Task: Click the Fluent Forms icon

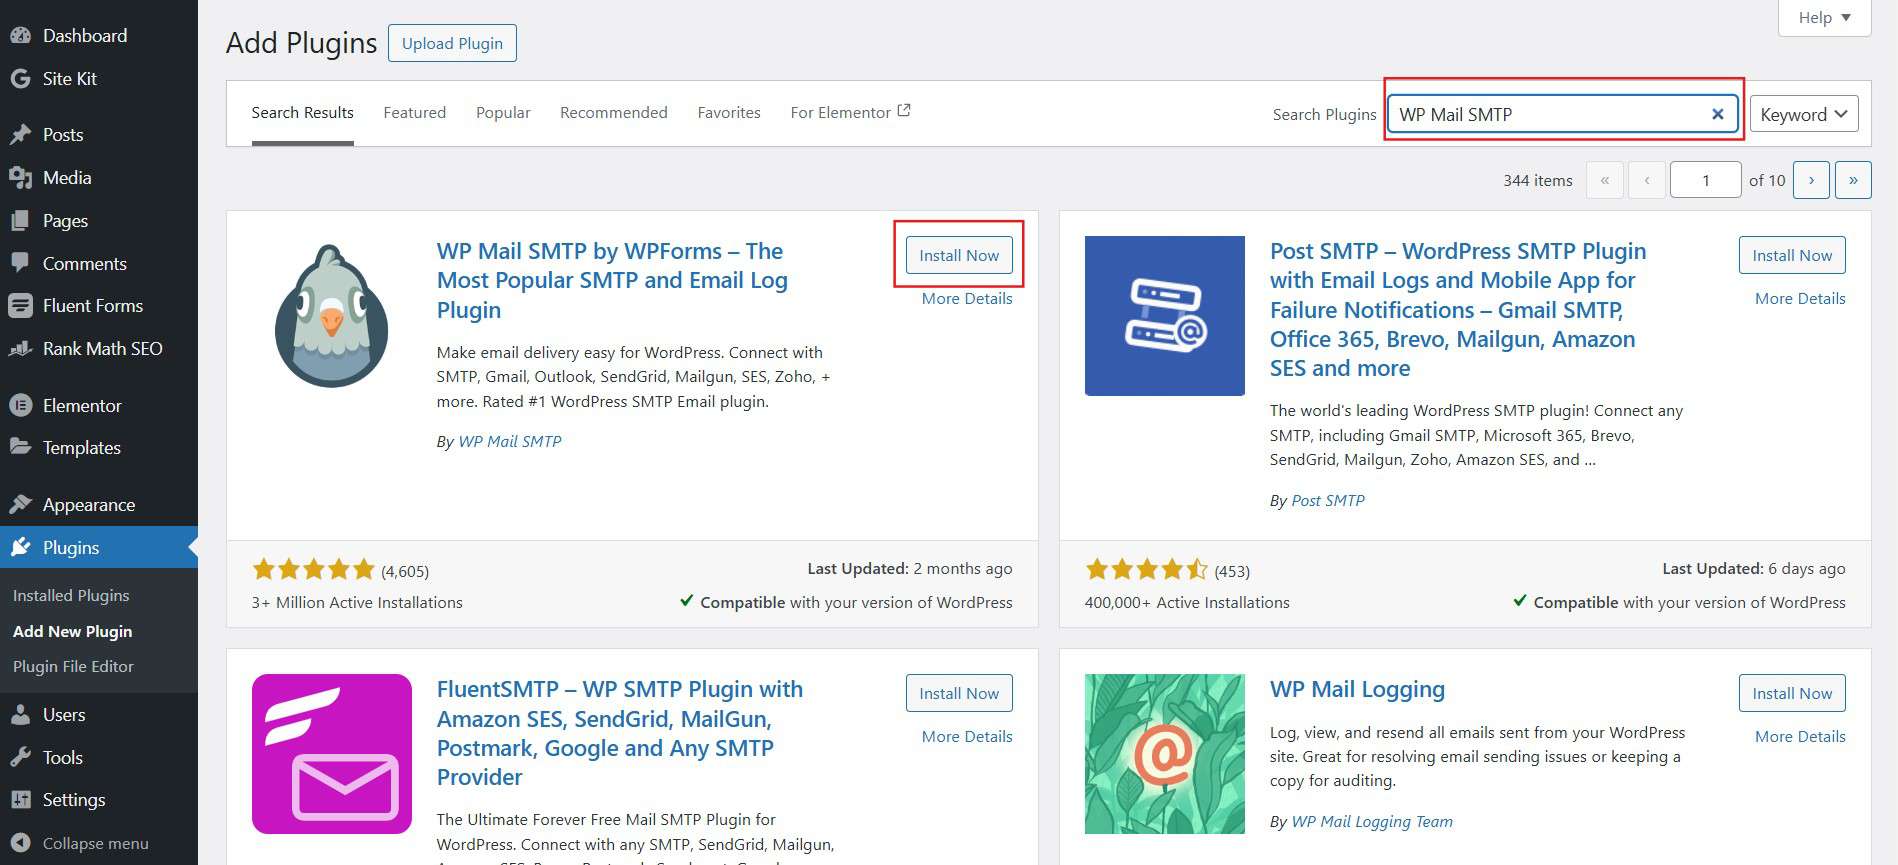Action: click(x=20, y=306)
